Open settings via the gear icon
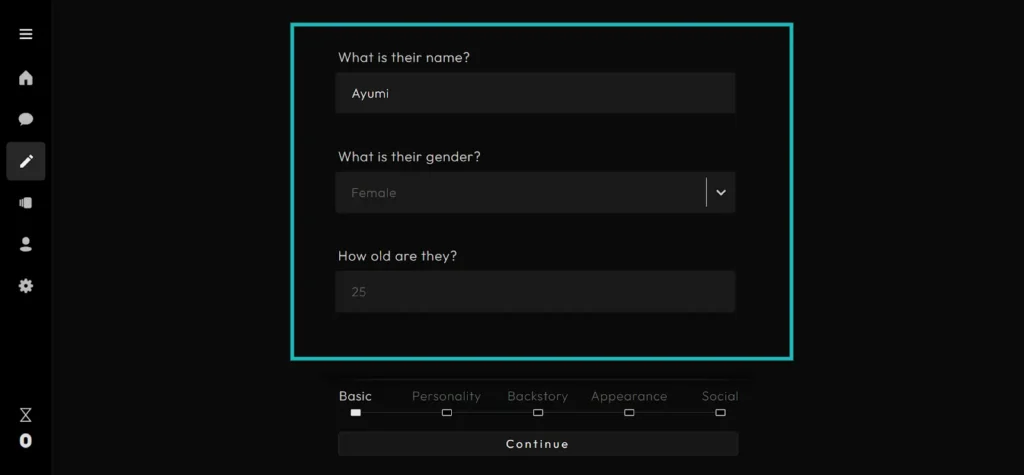The width and height of the screenshot is (1024, 475). pyautogui.click(x=26, y=286)
